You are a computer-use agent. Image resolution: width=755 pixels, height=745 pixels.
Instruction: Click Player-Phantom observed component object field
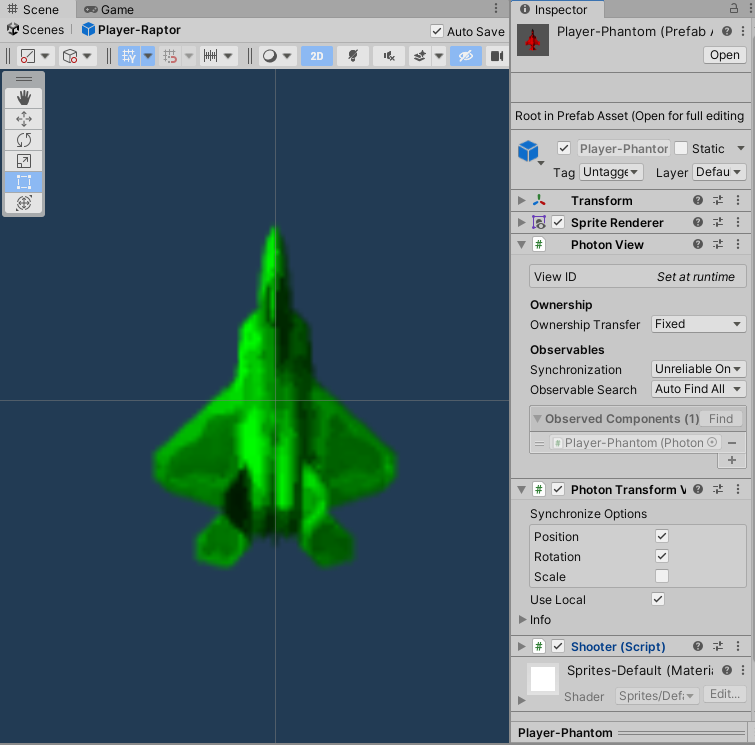pos(635,443)
